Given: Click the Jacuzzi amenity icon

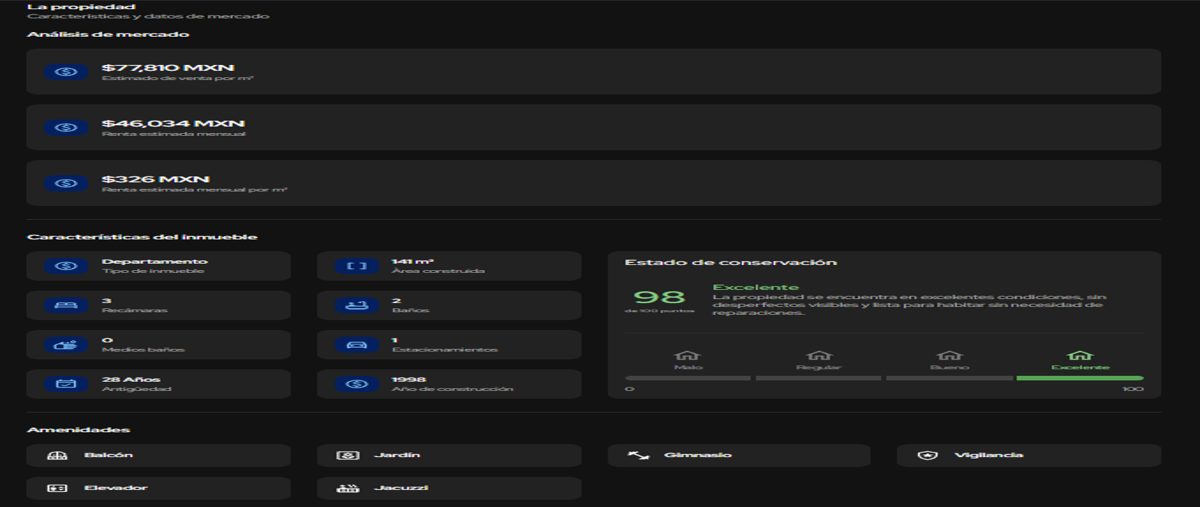Looking at the screenshot, I should click(x=350, y=489).
